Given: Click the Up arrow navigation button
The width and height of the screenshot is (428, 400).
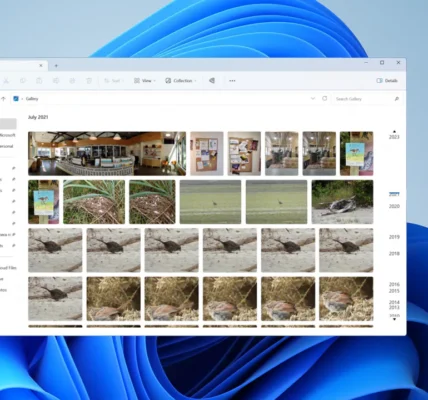Looking at the screenshot, I should 3,99.
